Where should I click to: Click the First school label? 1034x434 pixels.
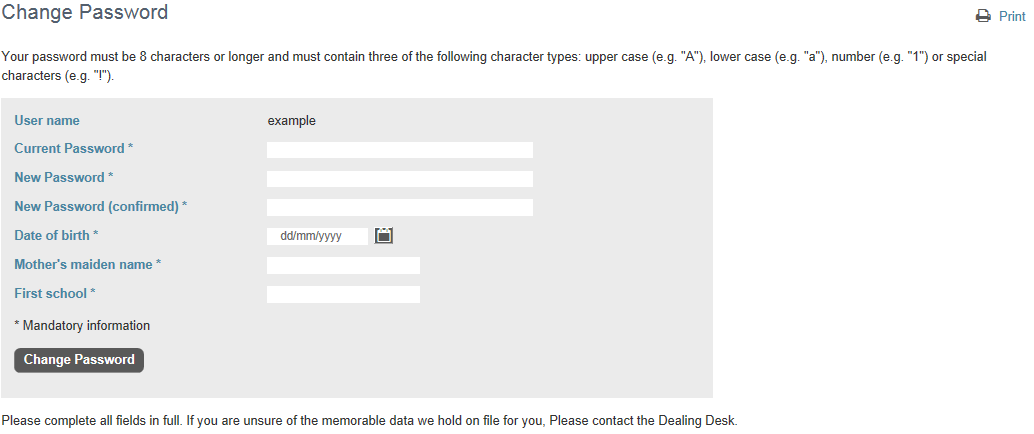point(55,294)
